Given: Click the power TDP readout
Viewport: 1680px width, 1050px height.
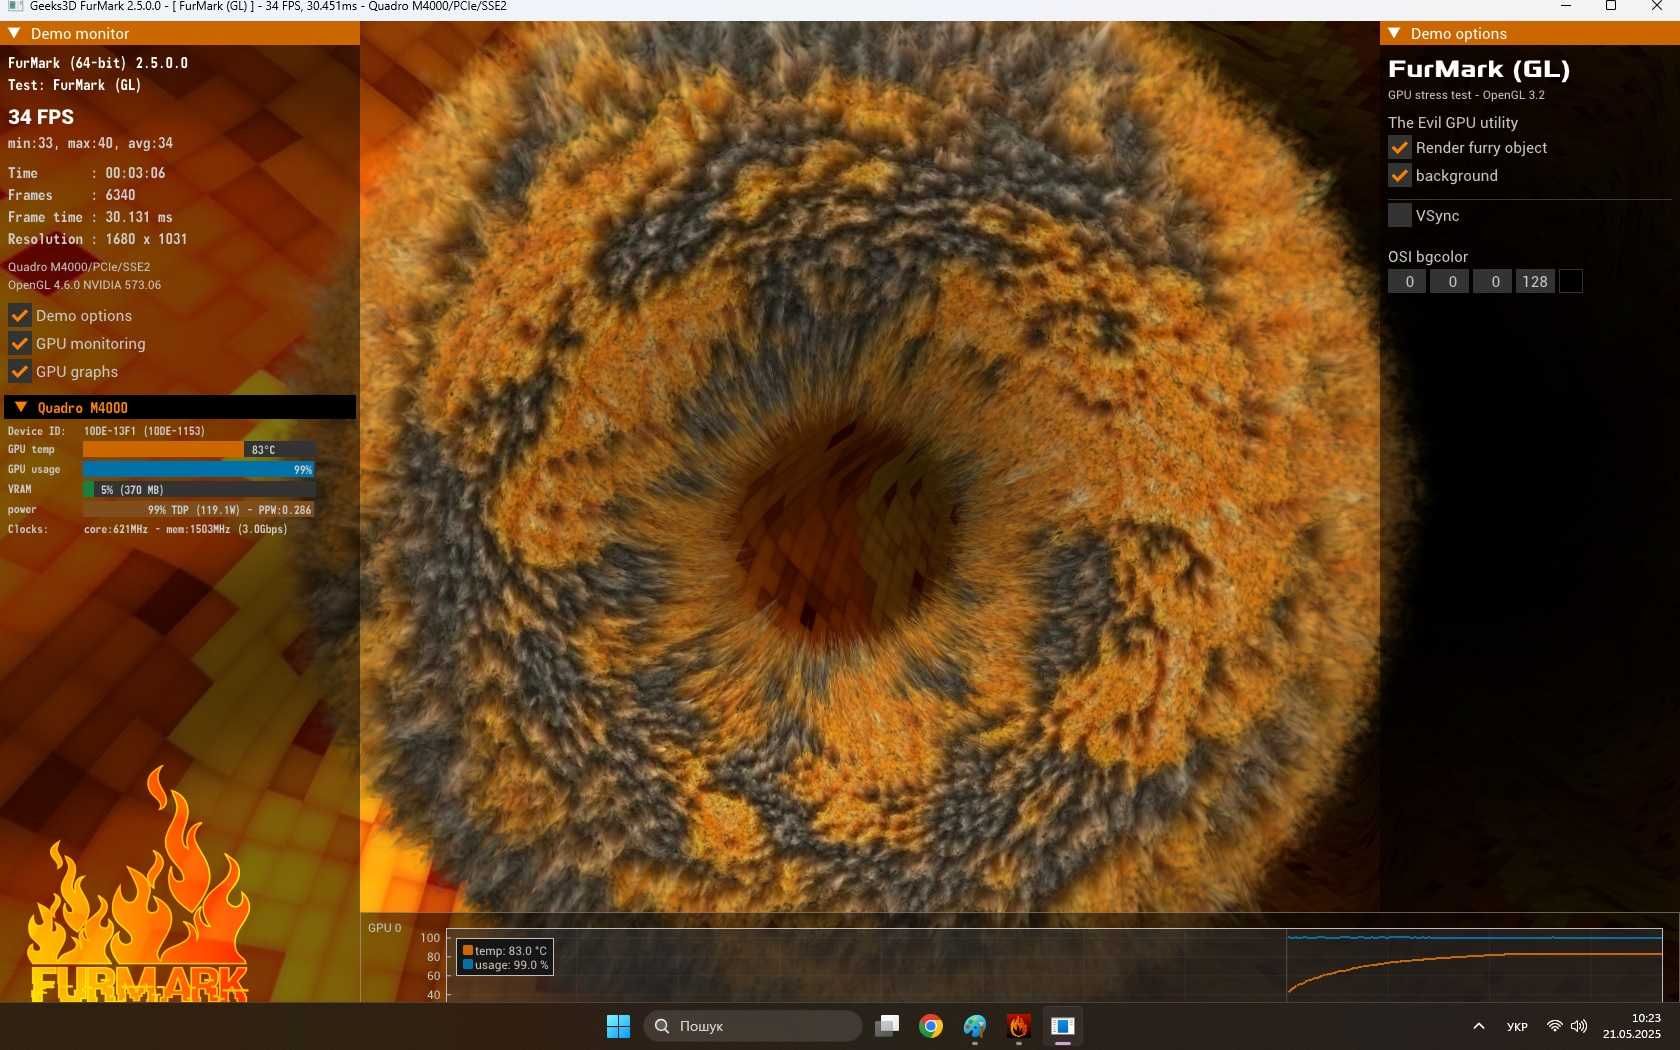Looking at the screenshot, I should tap(199, 509).
